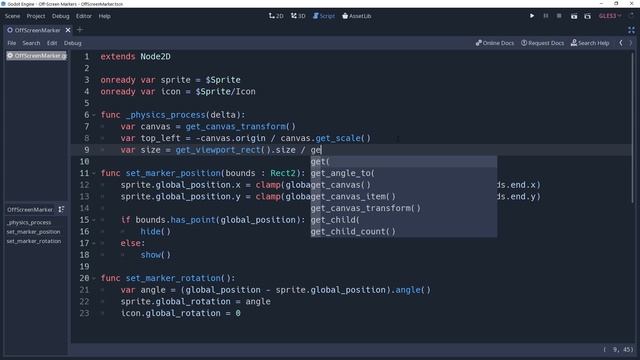The height and width of the screenshot is (360, 640).
Task: Pause the running scene
Action: click(x=546, y=16)
